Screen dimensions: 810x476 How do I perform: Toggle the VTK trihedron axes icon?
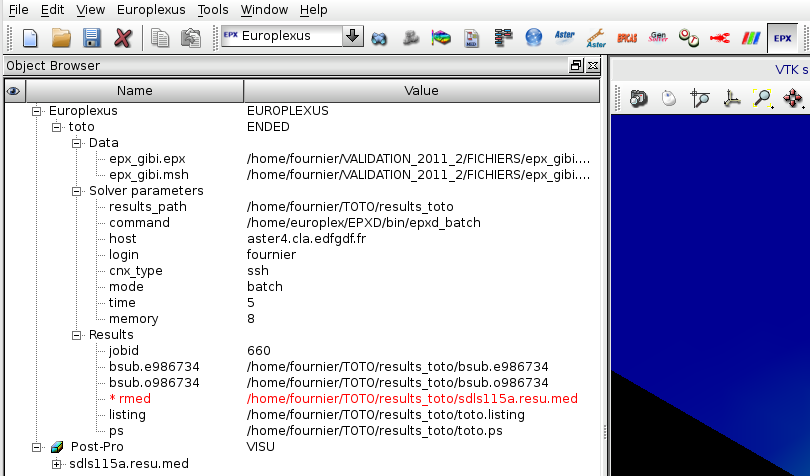731,98
